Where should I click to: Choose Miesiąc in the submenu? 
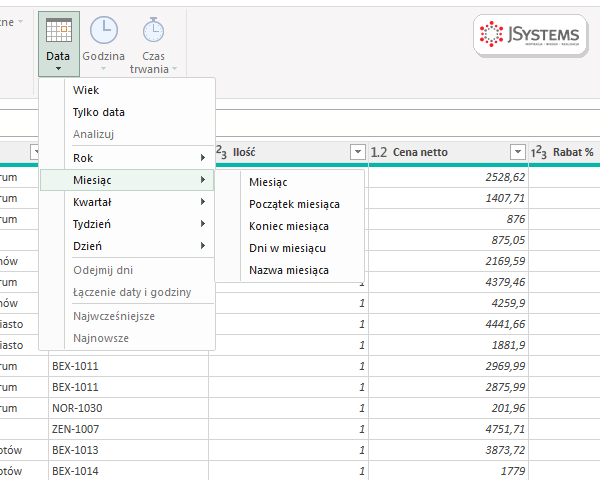coord(290,182)
